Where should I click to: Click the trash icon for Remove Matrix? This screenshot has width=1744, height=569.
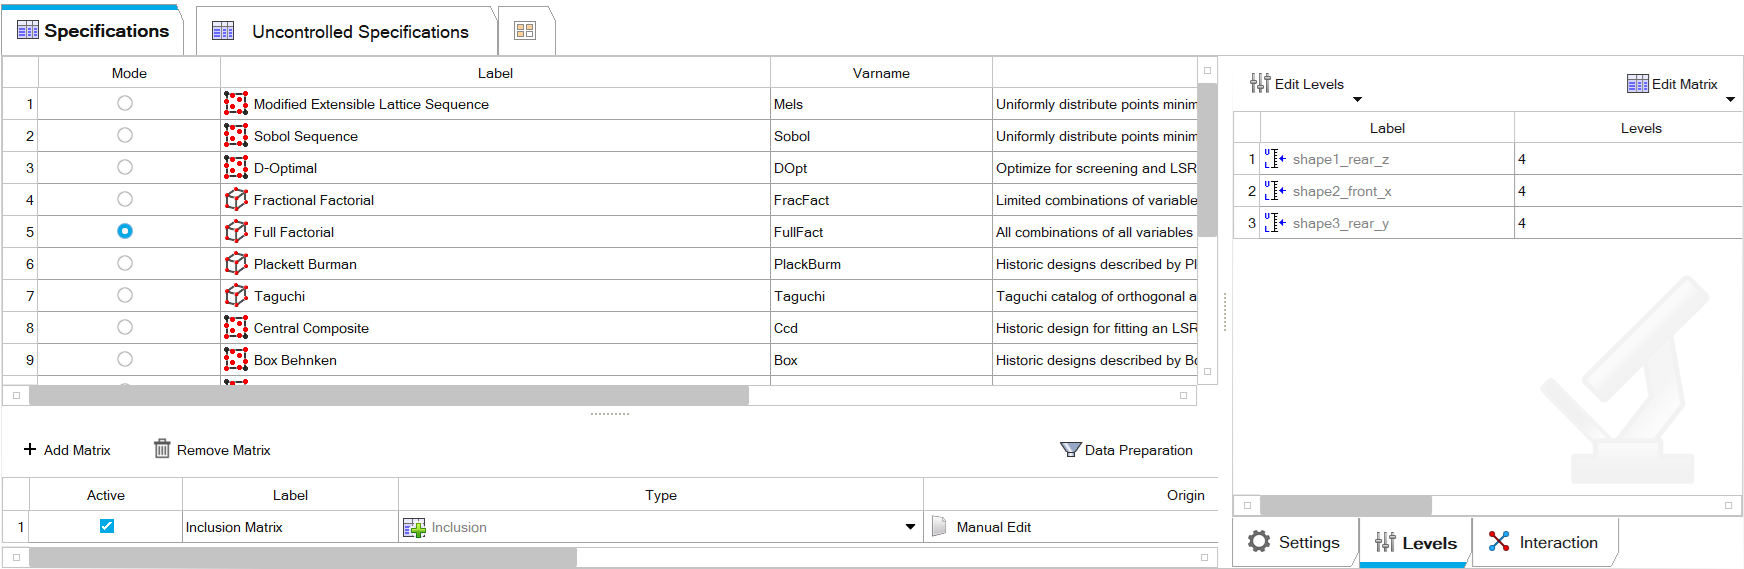162,449
